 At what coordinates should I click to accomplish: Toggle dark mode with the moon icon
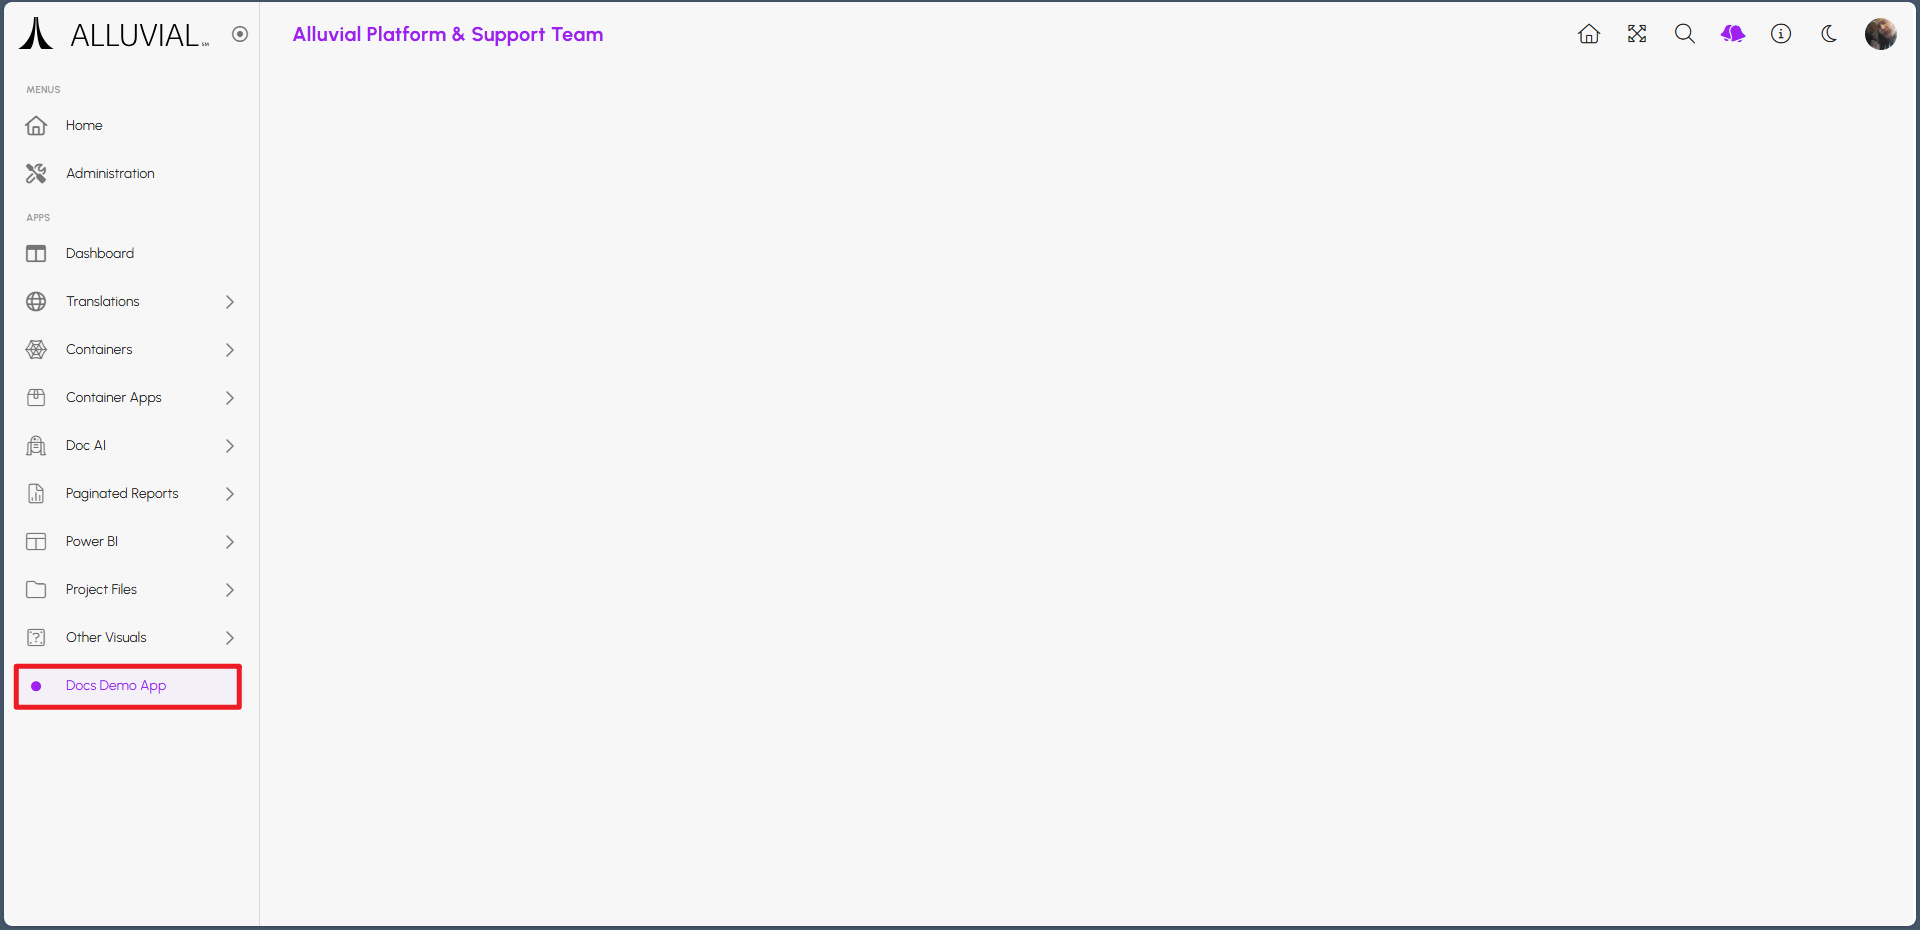point(1829,34)
